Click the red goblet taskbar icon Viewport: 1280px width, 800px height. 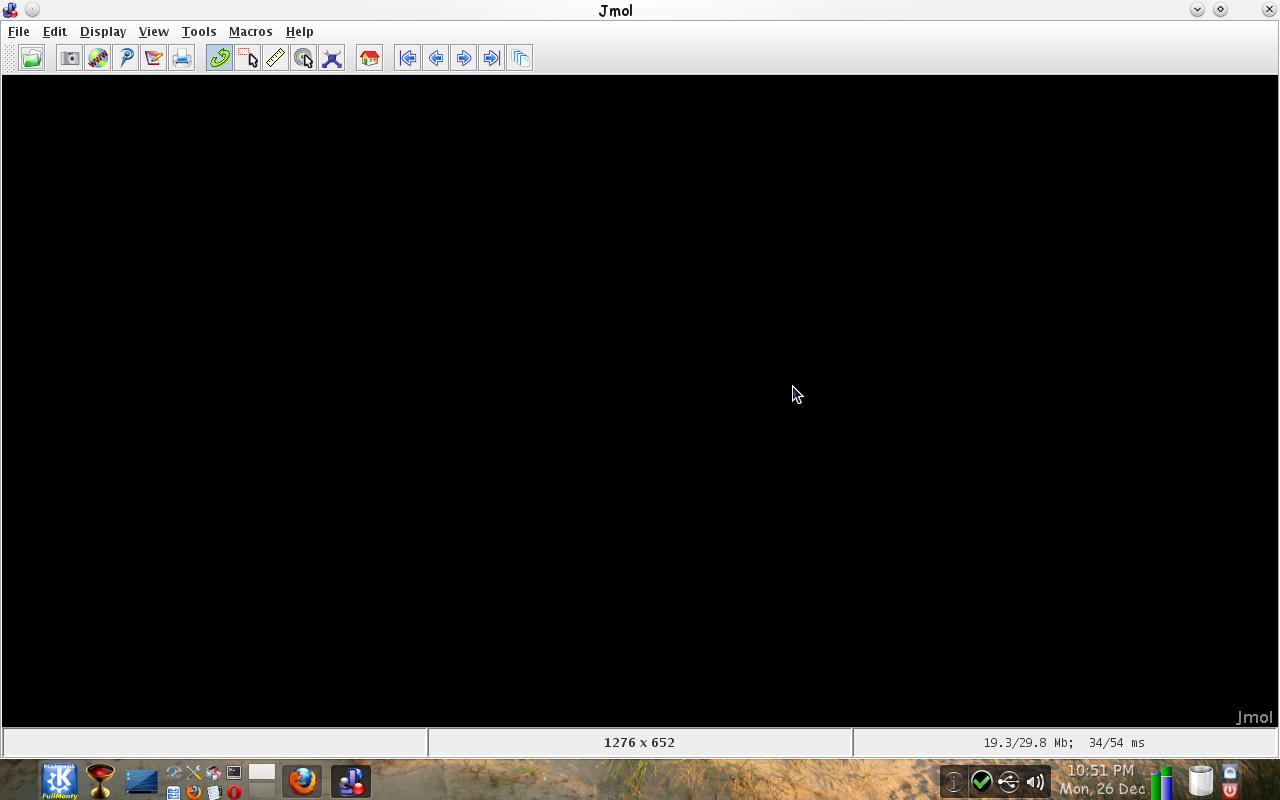click(100, 781)
